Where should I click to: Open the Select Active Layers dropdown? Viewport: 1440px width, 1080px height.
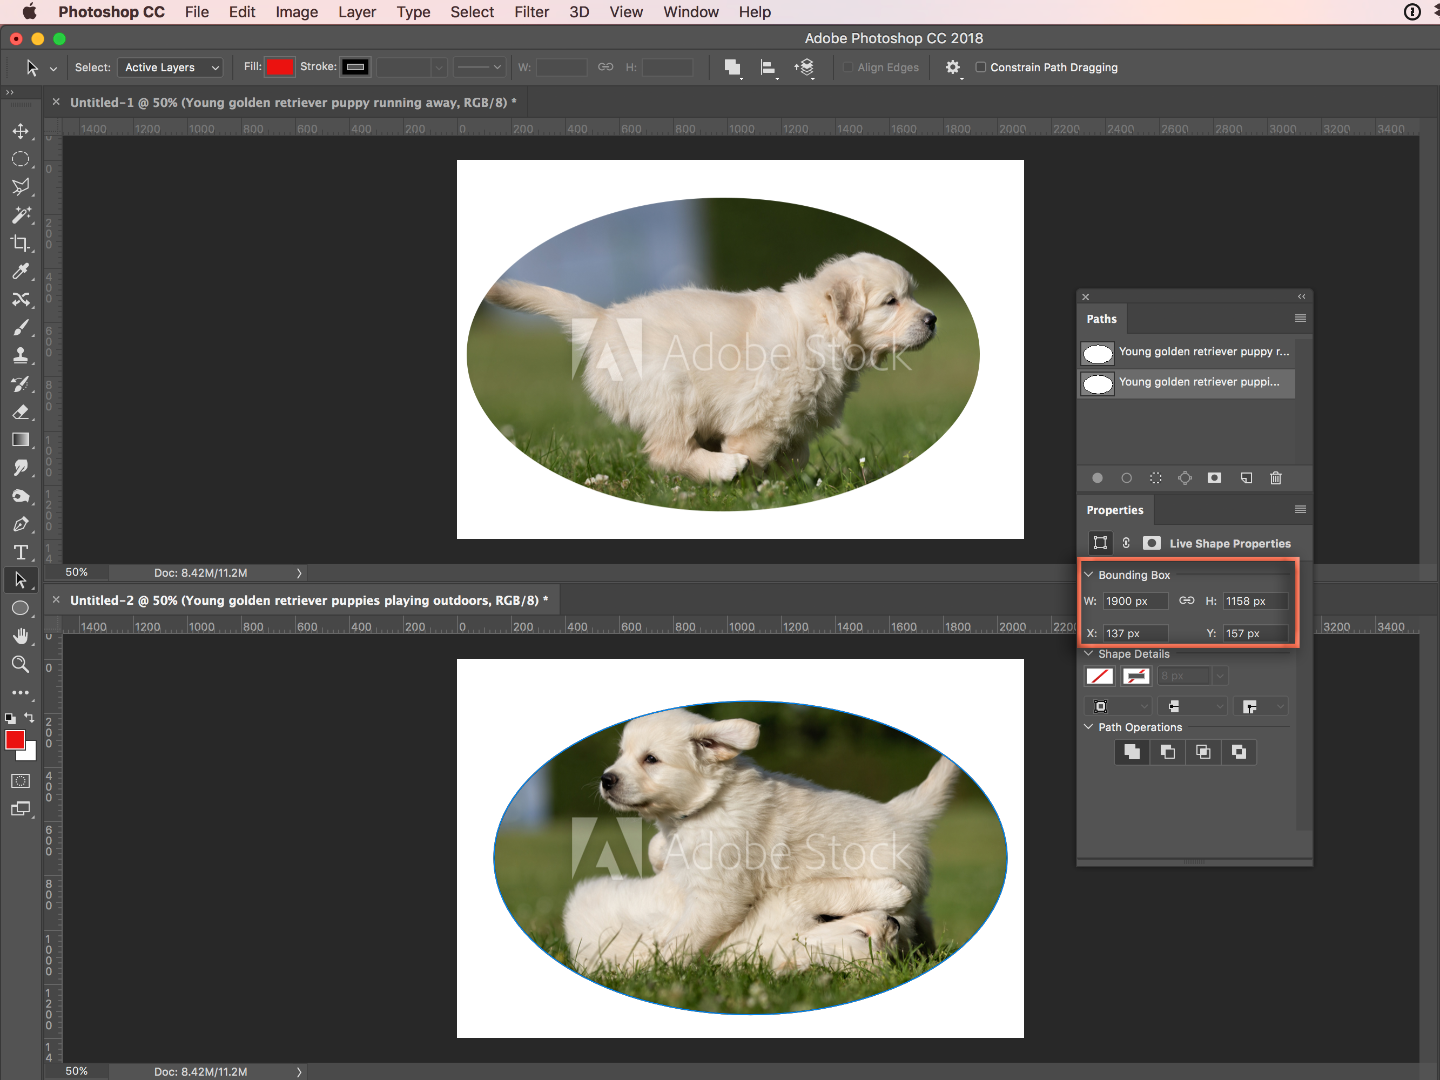coord(170,67)
